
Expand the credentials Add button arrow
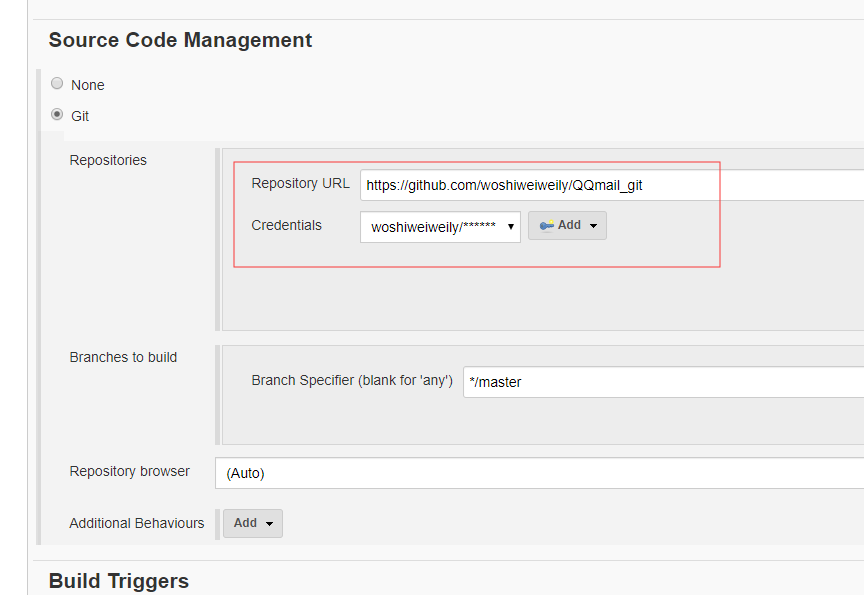pyautogui.click(x=593, y=226)
